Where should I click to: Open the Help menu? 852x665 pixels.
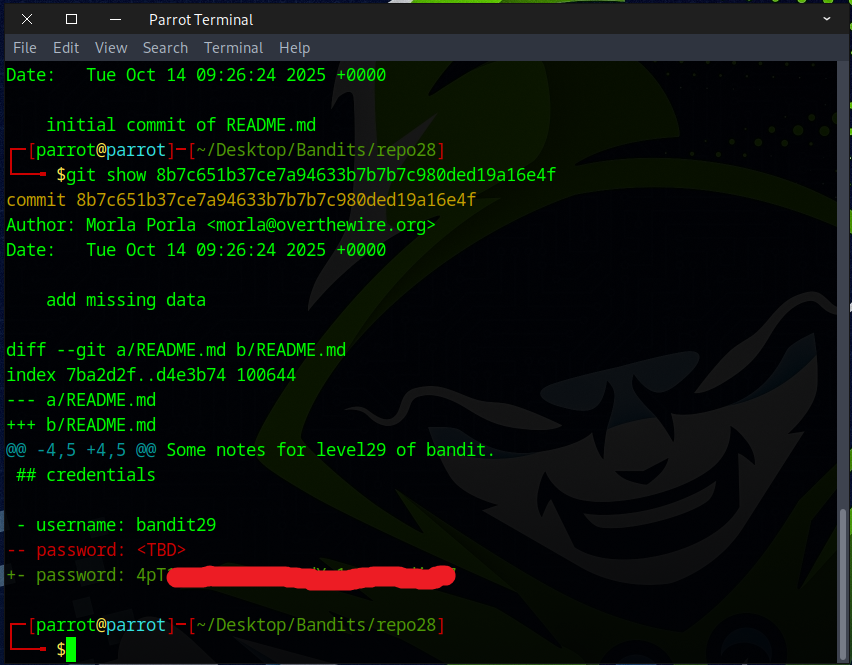point(294,48)
